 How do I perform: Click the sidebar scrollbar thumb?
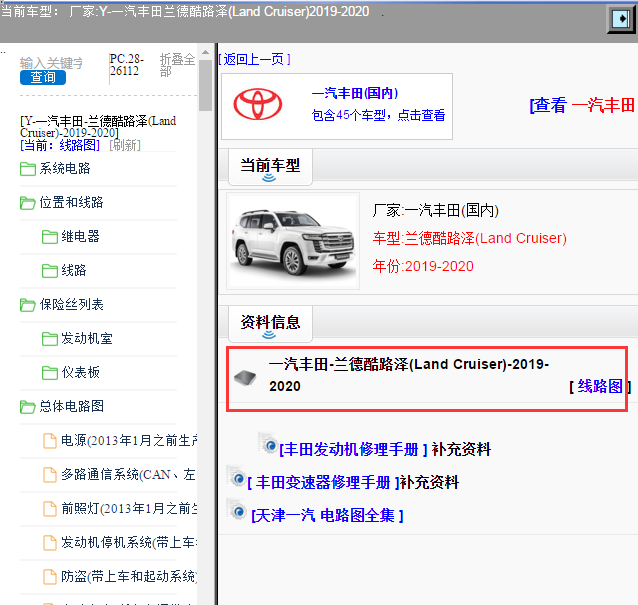point(205,85)
